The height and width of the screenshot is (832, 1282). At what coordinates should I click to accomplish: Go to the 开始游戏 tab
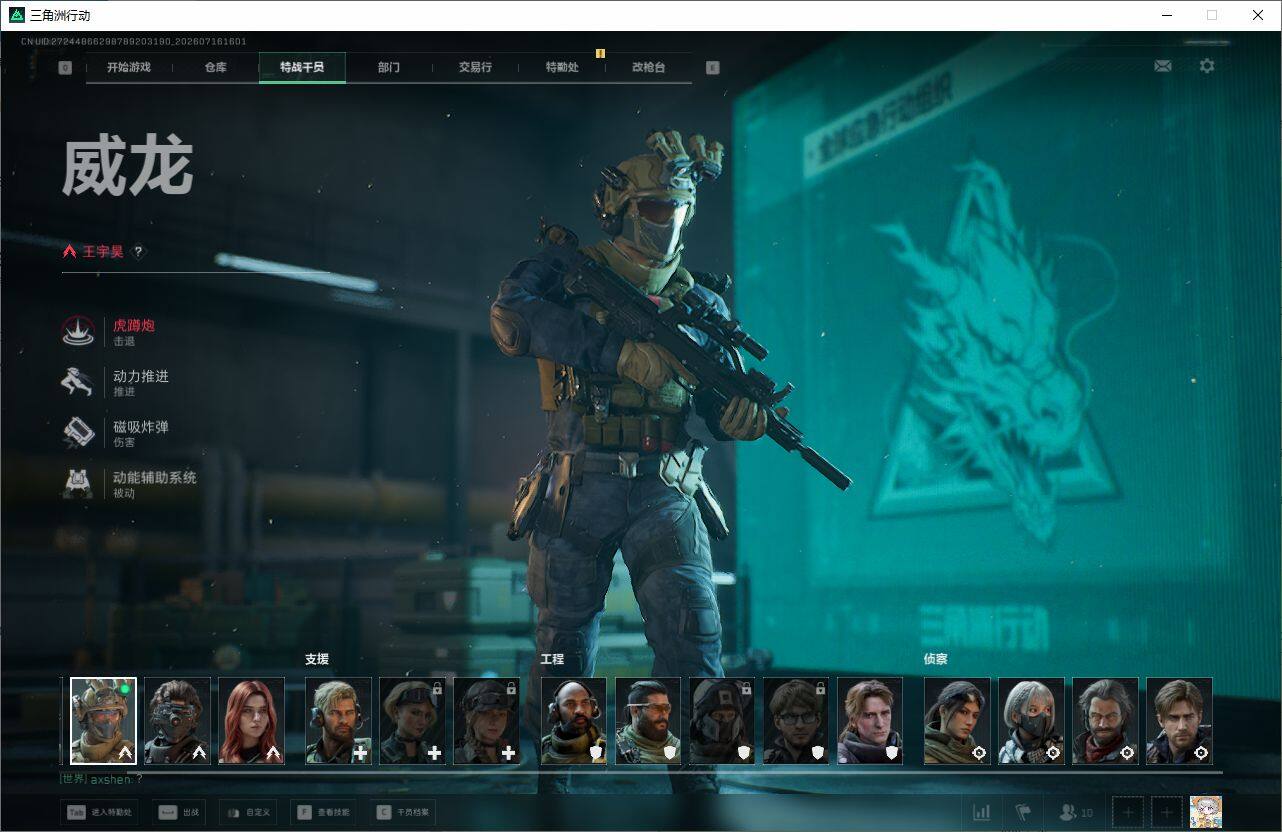[x=129, y=68]
